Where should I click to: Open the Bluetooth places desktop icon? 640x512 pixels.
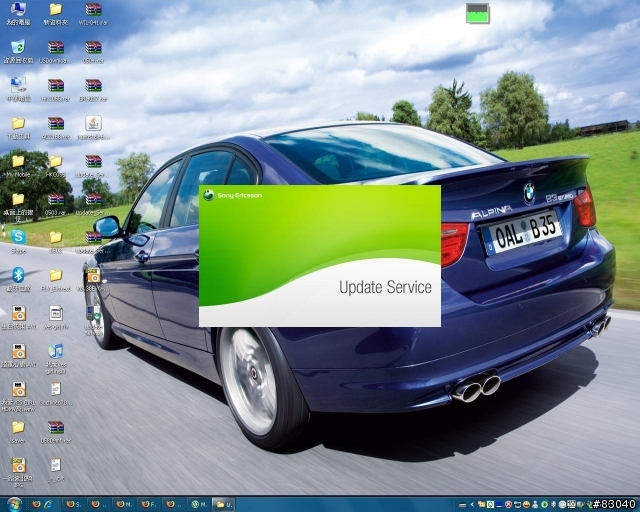(18, 280)
